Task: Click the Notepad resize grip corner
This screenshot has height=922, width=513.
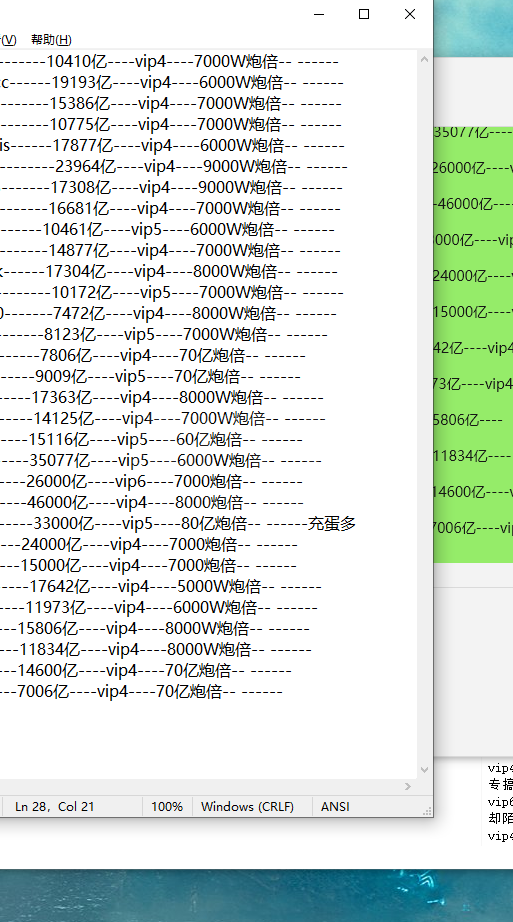Action: pyautogui.click(x=427, y=811)
